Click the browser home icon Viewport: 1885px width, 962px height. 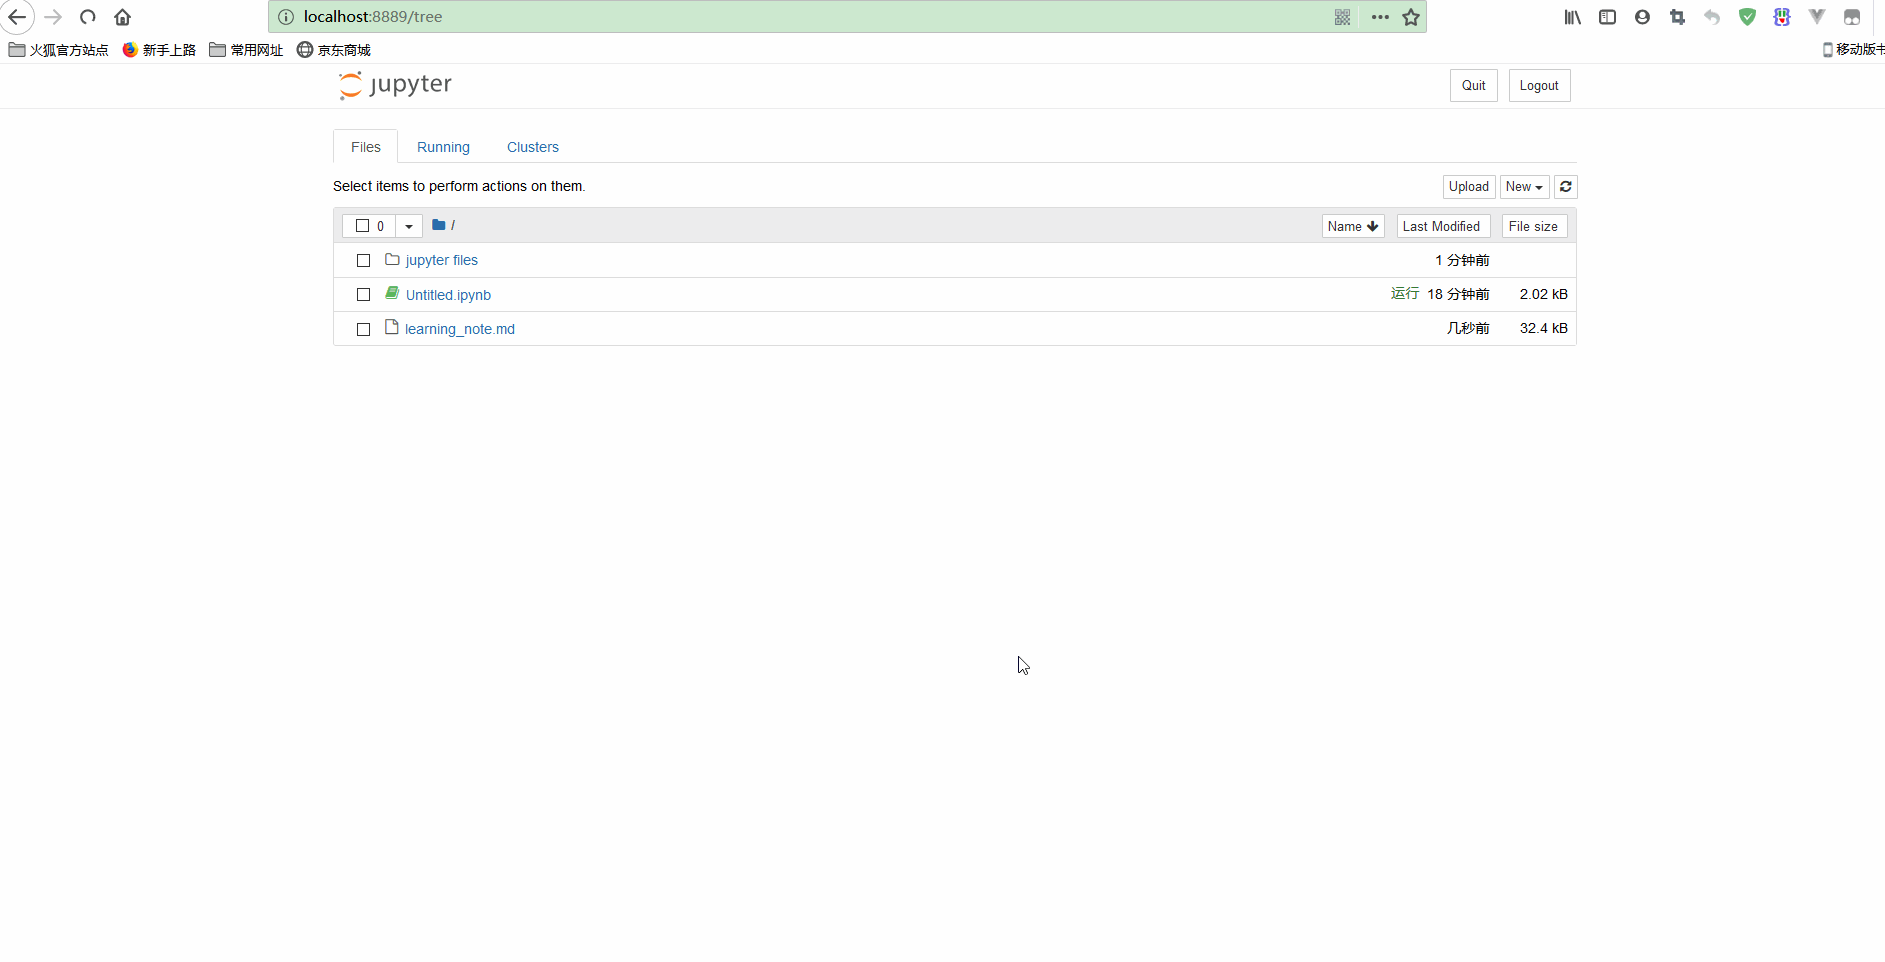coord(122,17)
